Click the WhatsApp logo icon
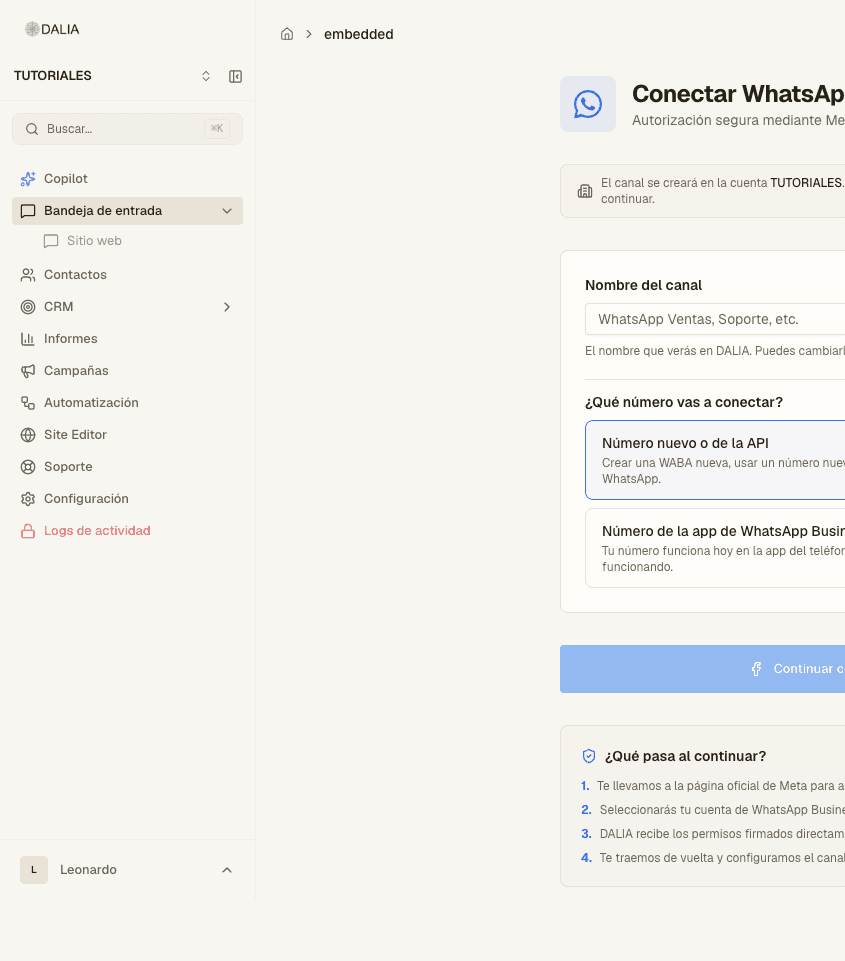This screenshot has height=961, width=845. pos(588,104)
